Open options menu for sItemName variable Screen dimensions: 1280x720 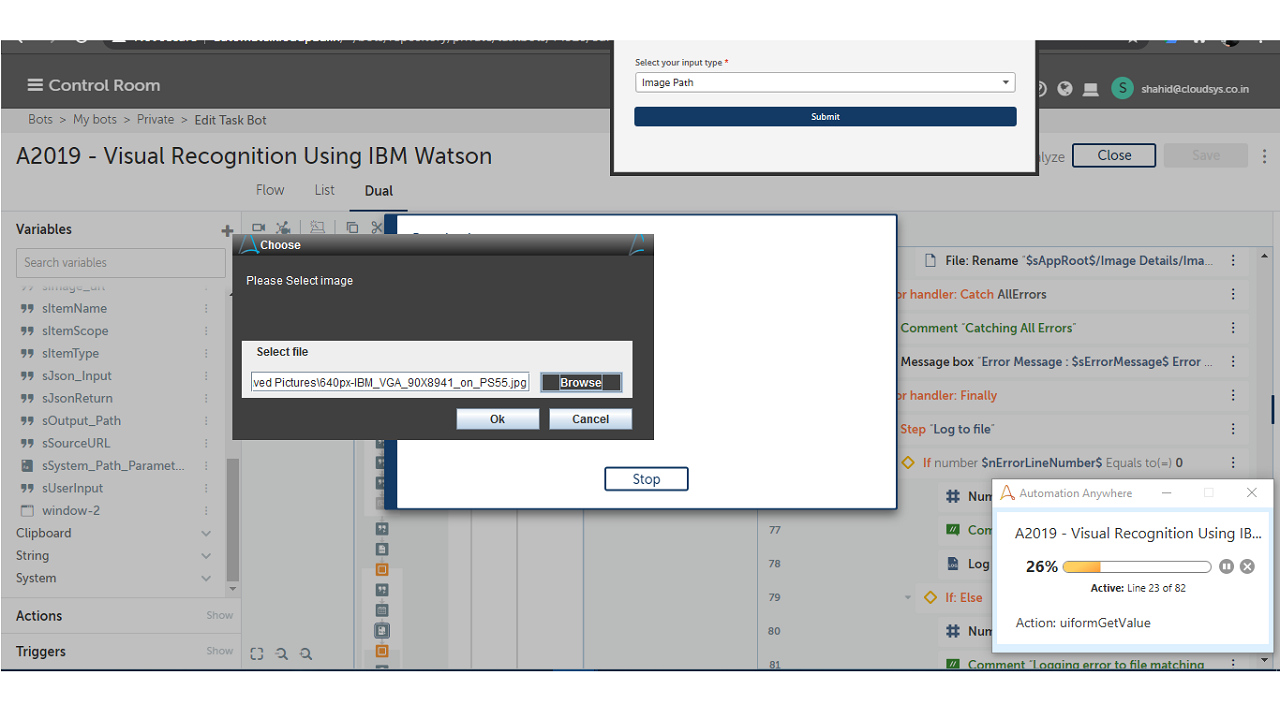[207, 309]
